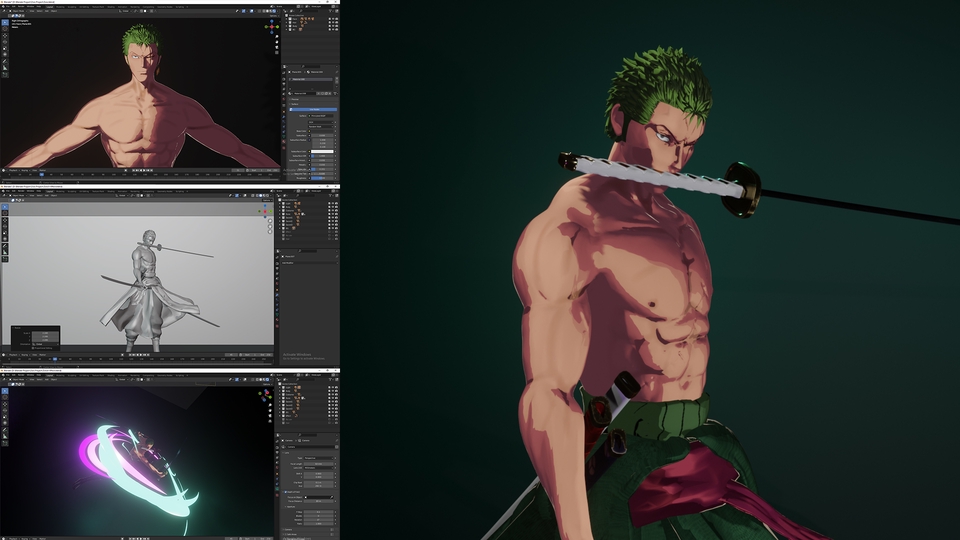Collapse the Surface panel in top window properties

pyautogui.click(x=296, y=104)
